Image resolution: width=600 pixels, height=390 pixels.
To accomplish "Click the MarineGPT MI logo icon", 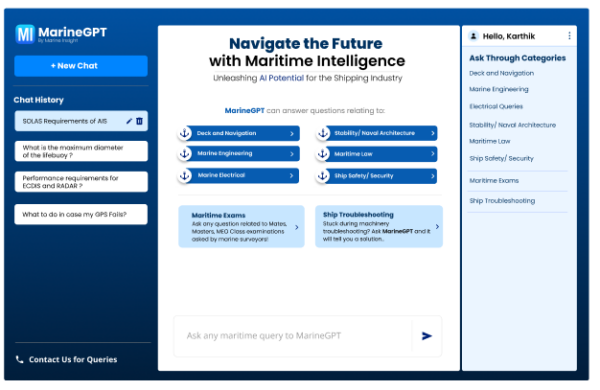I will 25,34.
